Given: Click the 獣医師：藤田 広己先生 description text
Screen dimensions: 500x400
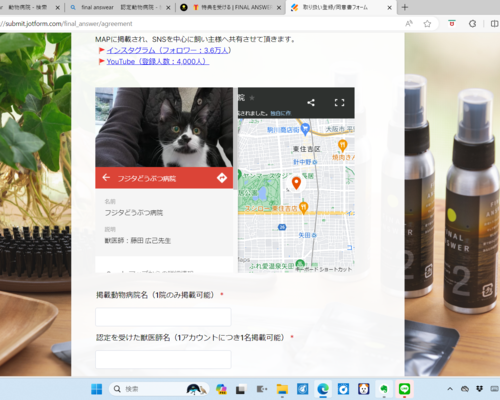Looking at the screenshot, I should click(138, 241).
